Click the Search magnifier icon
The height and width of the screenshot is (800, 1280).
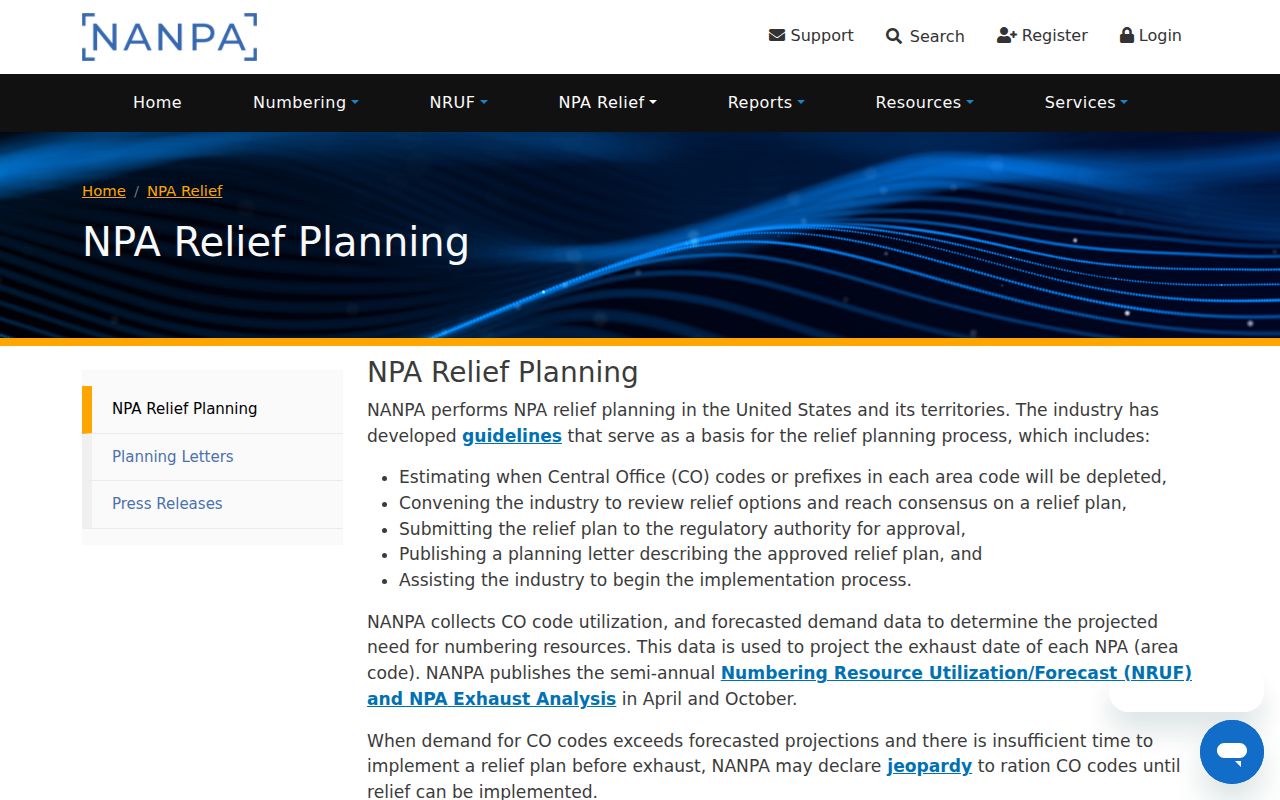point(894,36)
